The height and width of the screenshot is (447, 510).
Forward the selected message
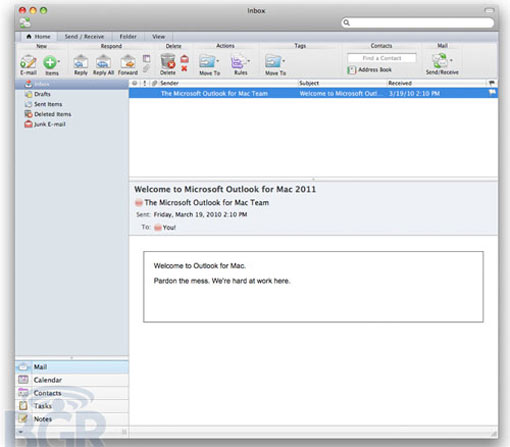tap(128, 65)
